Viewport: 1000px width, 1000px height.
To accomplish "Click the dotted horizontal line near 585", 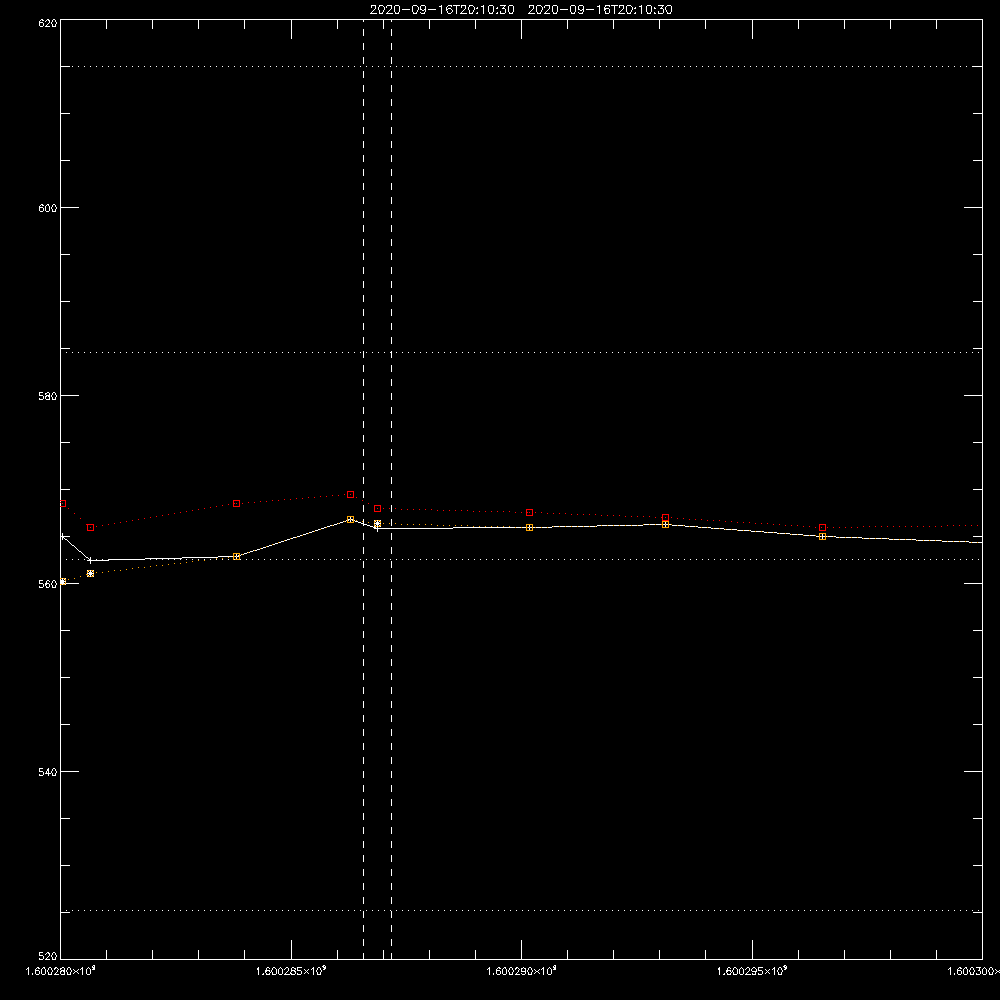I will 521,352.
